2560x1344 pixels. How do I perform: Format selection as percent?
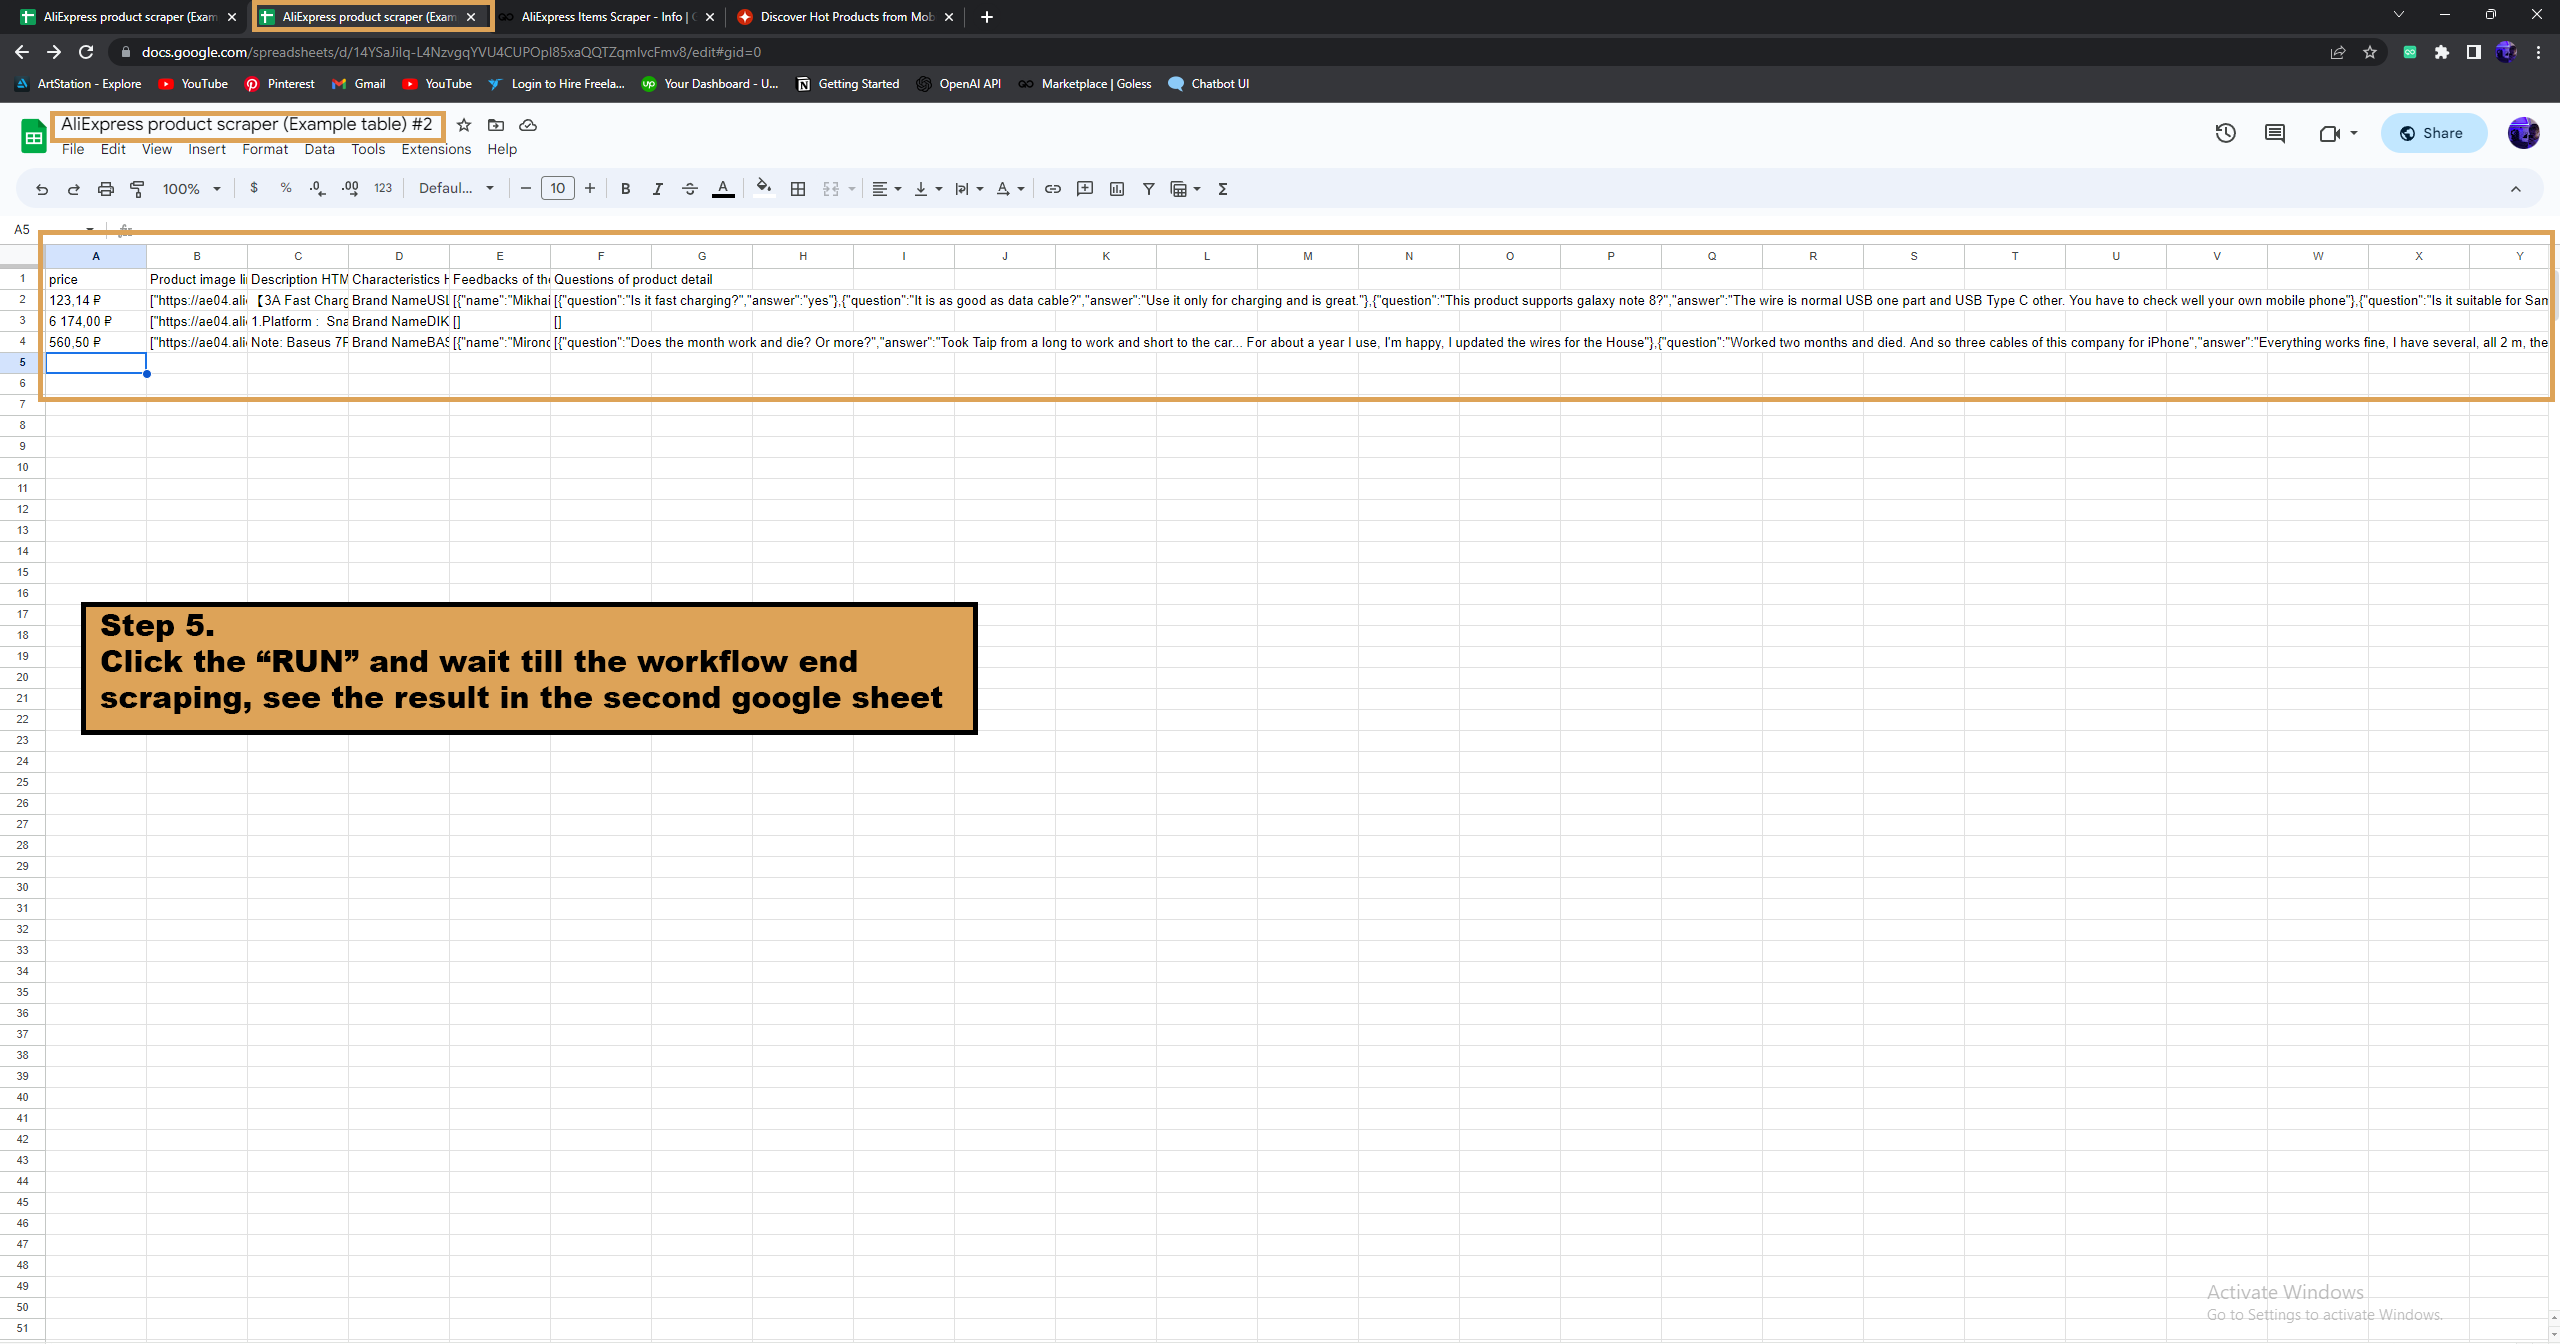point(286,188)
